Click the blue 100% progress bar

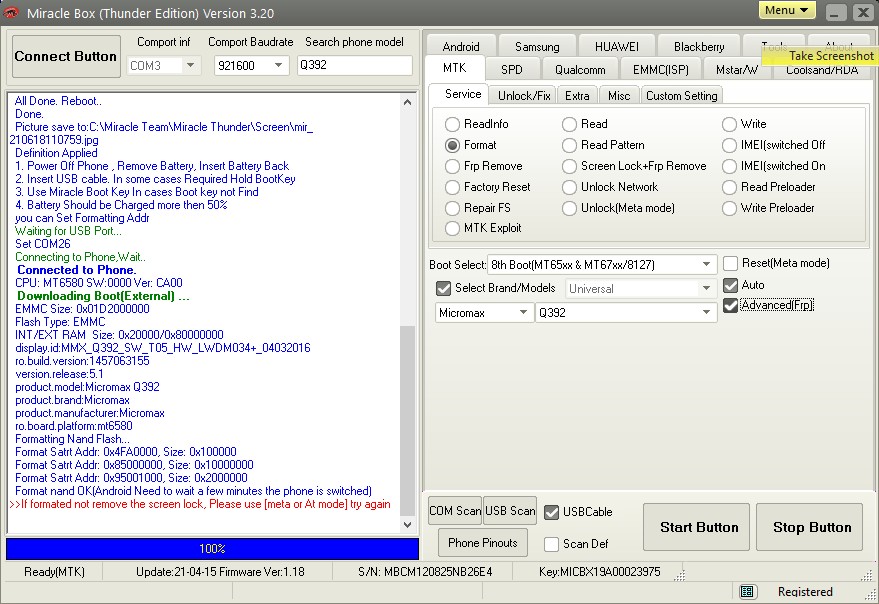(212, 548)
